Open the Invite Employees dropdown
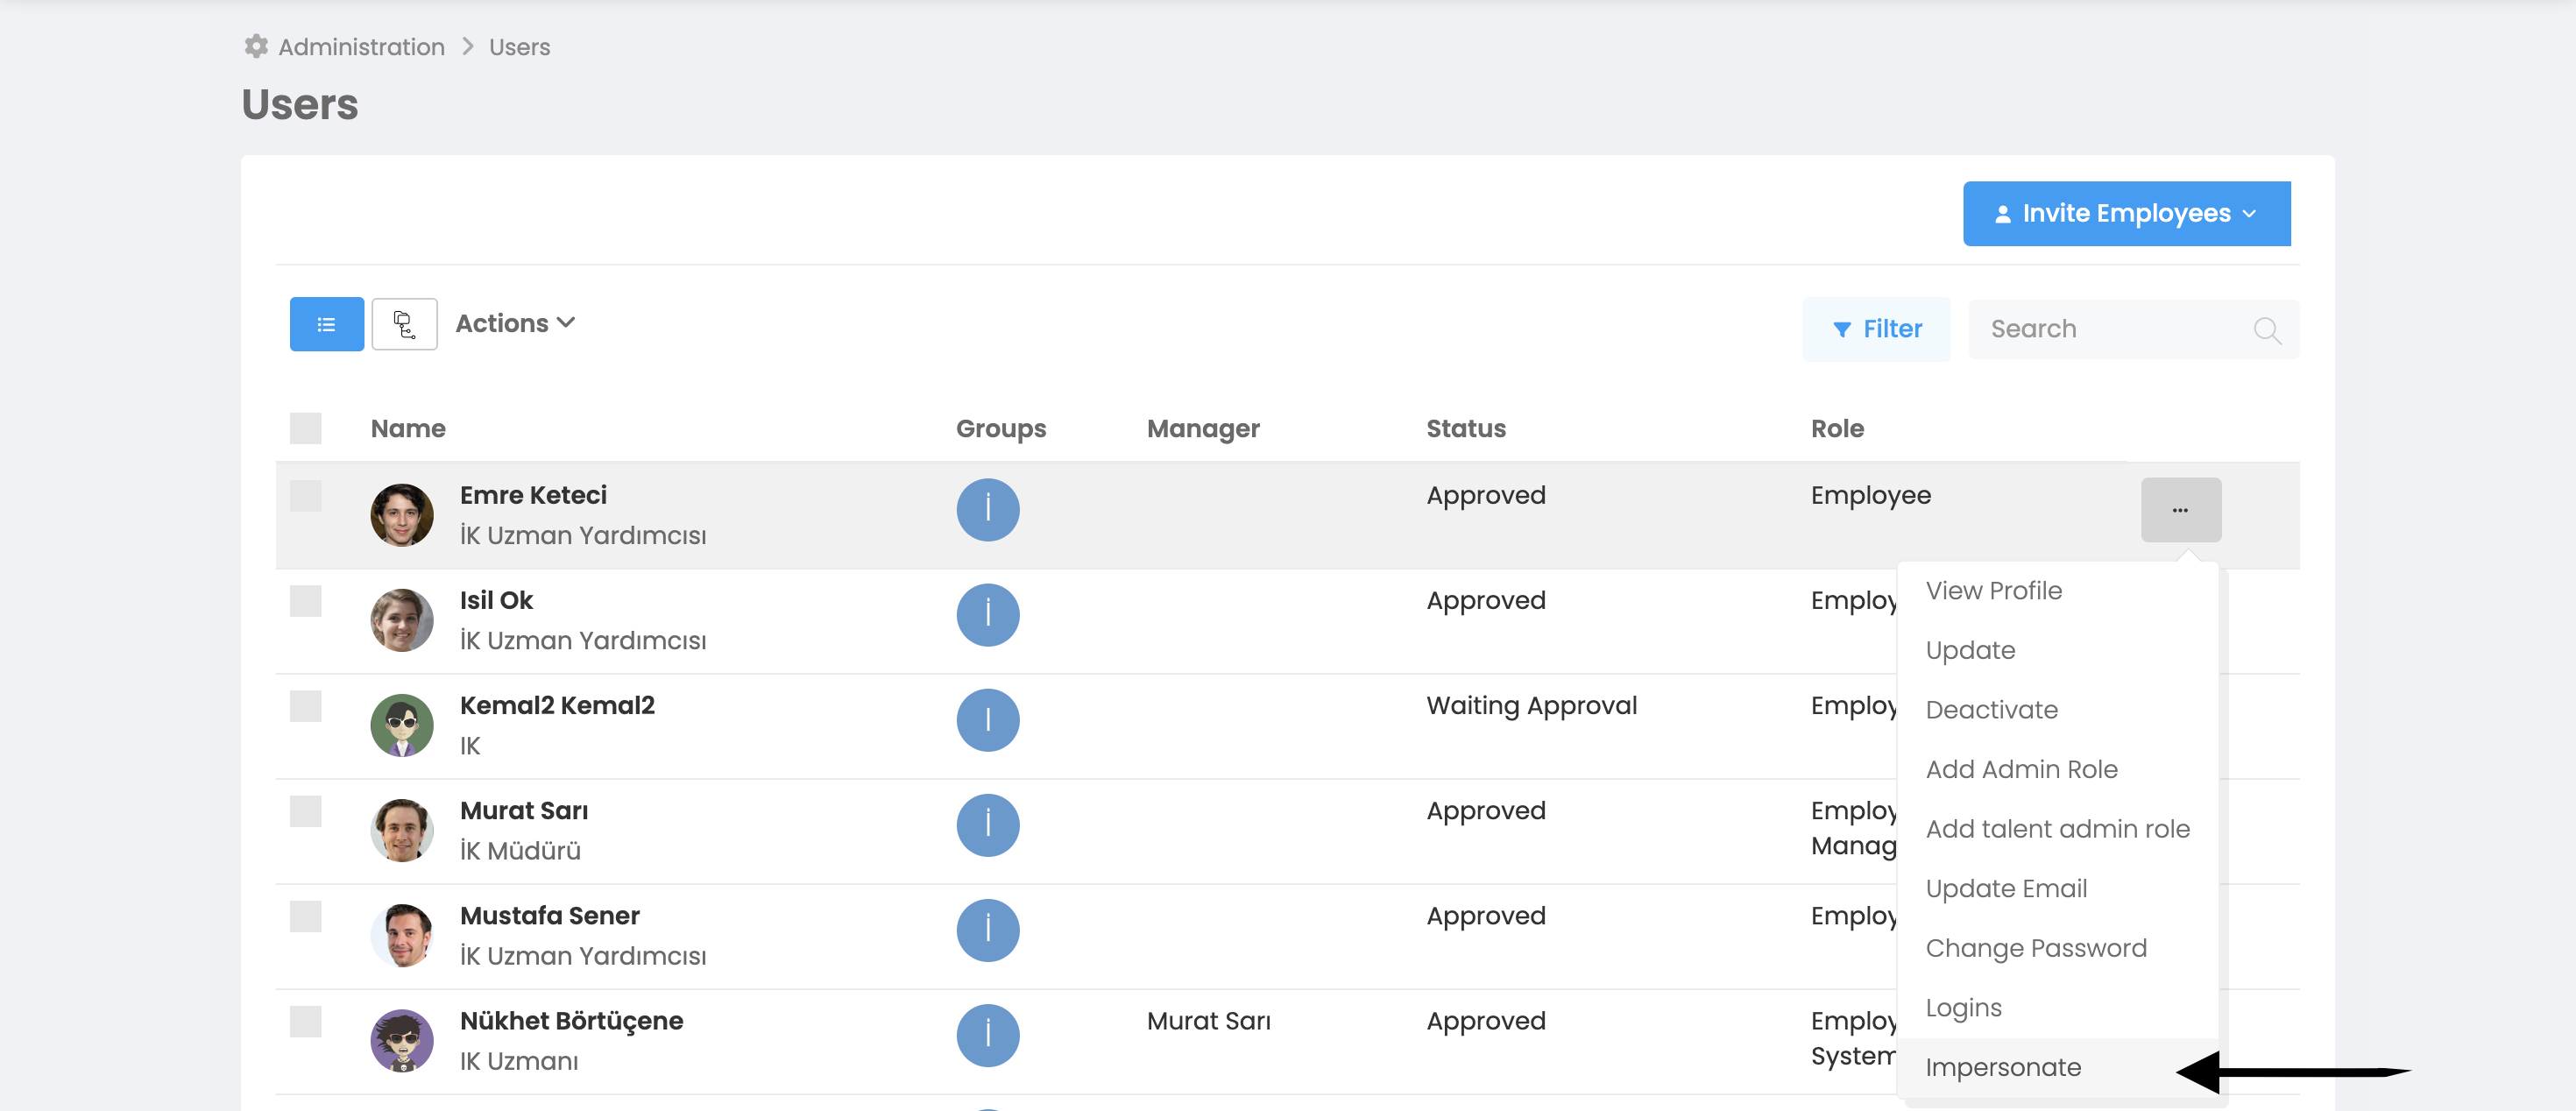 pyautogui.click(x=2126, y=213)
